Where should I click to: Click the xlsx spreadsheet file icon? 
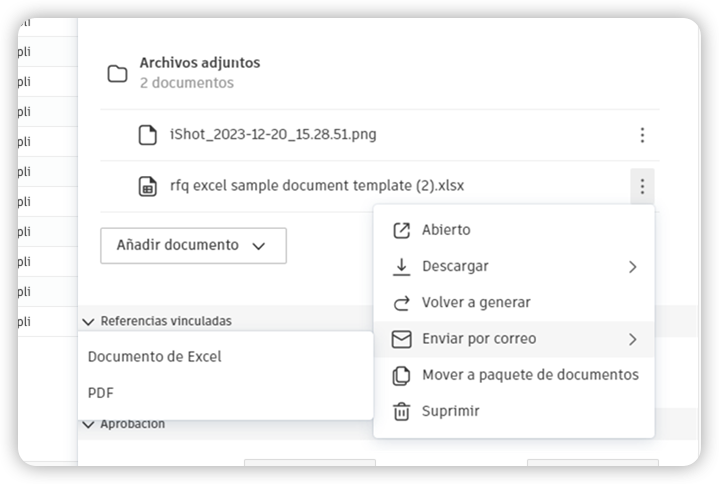click(148, 186)
